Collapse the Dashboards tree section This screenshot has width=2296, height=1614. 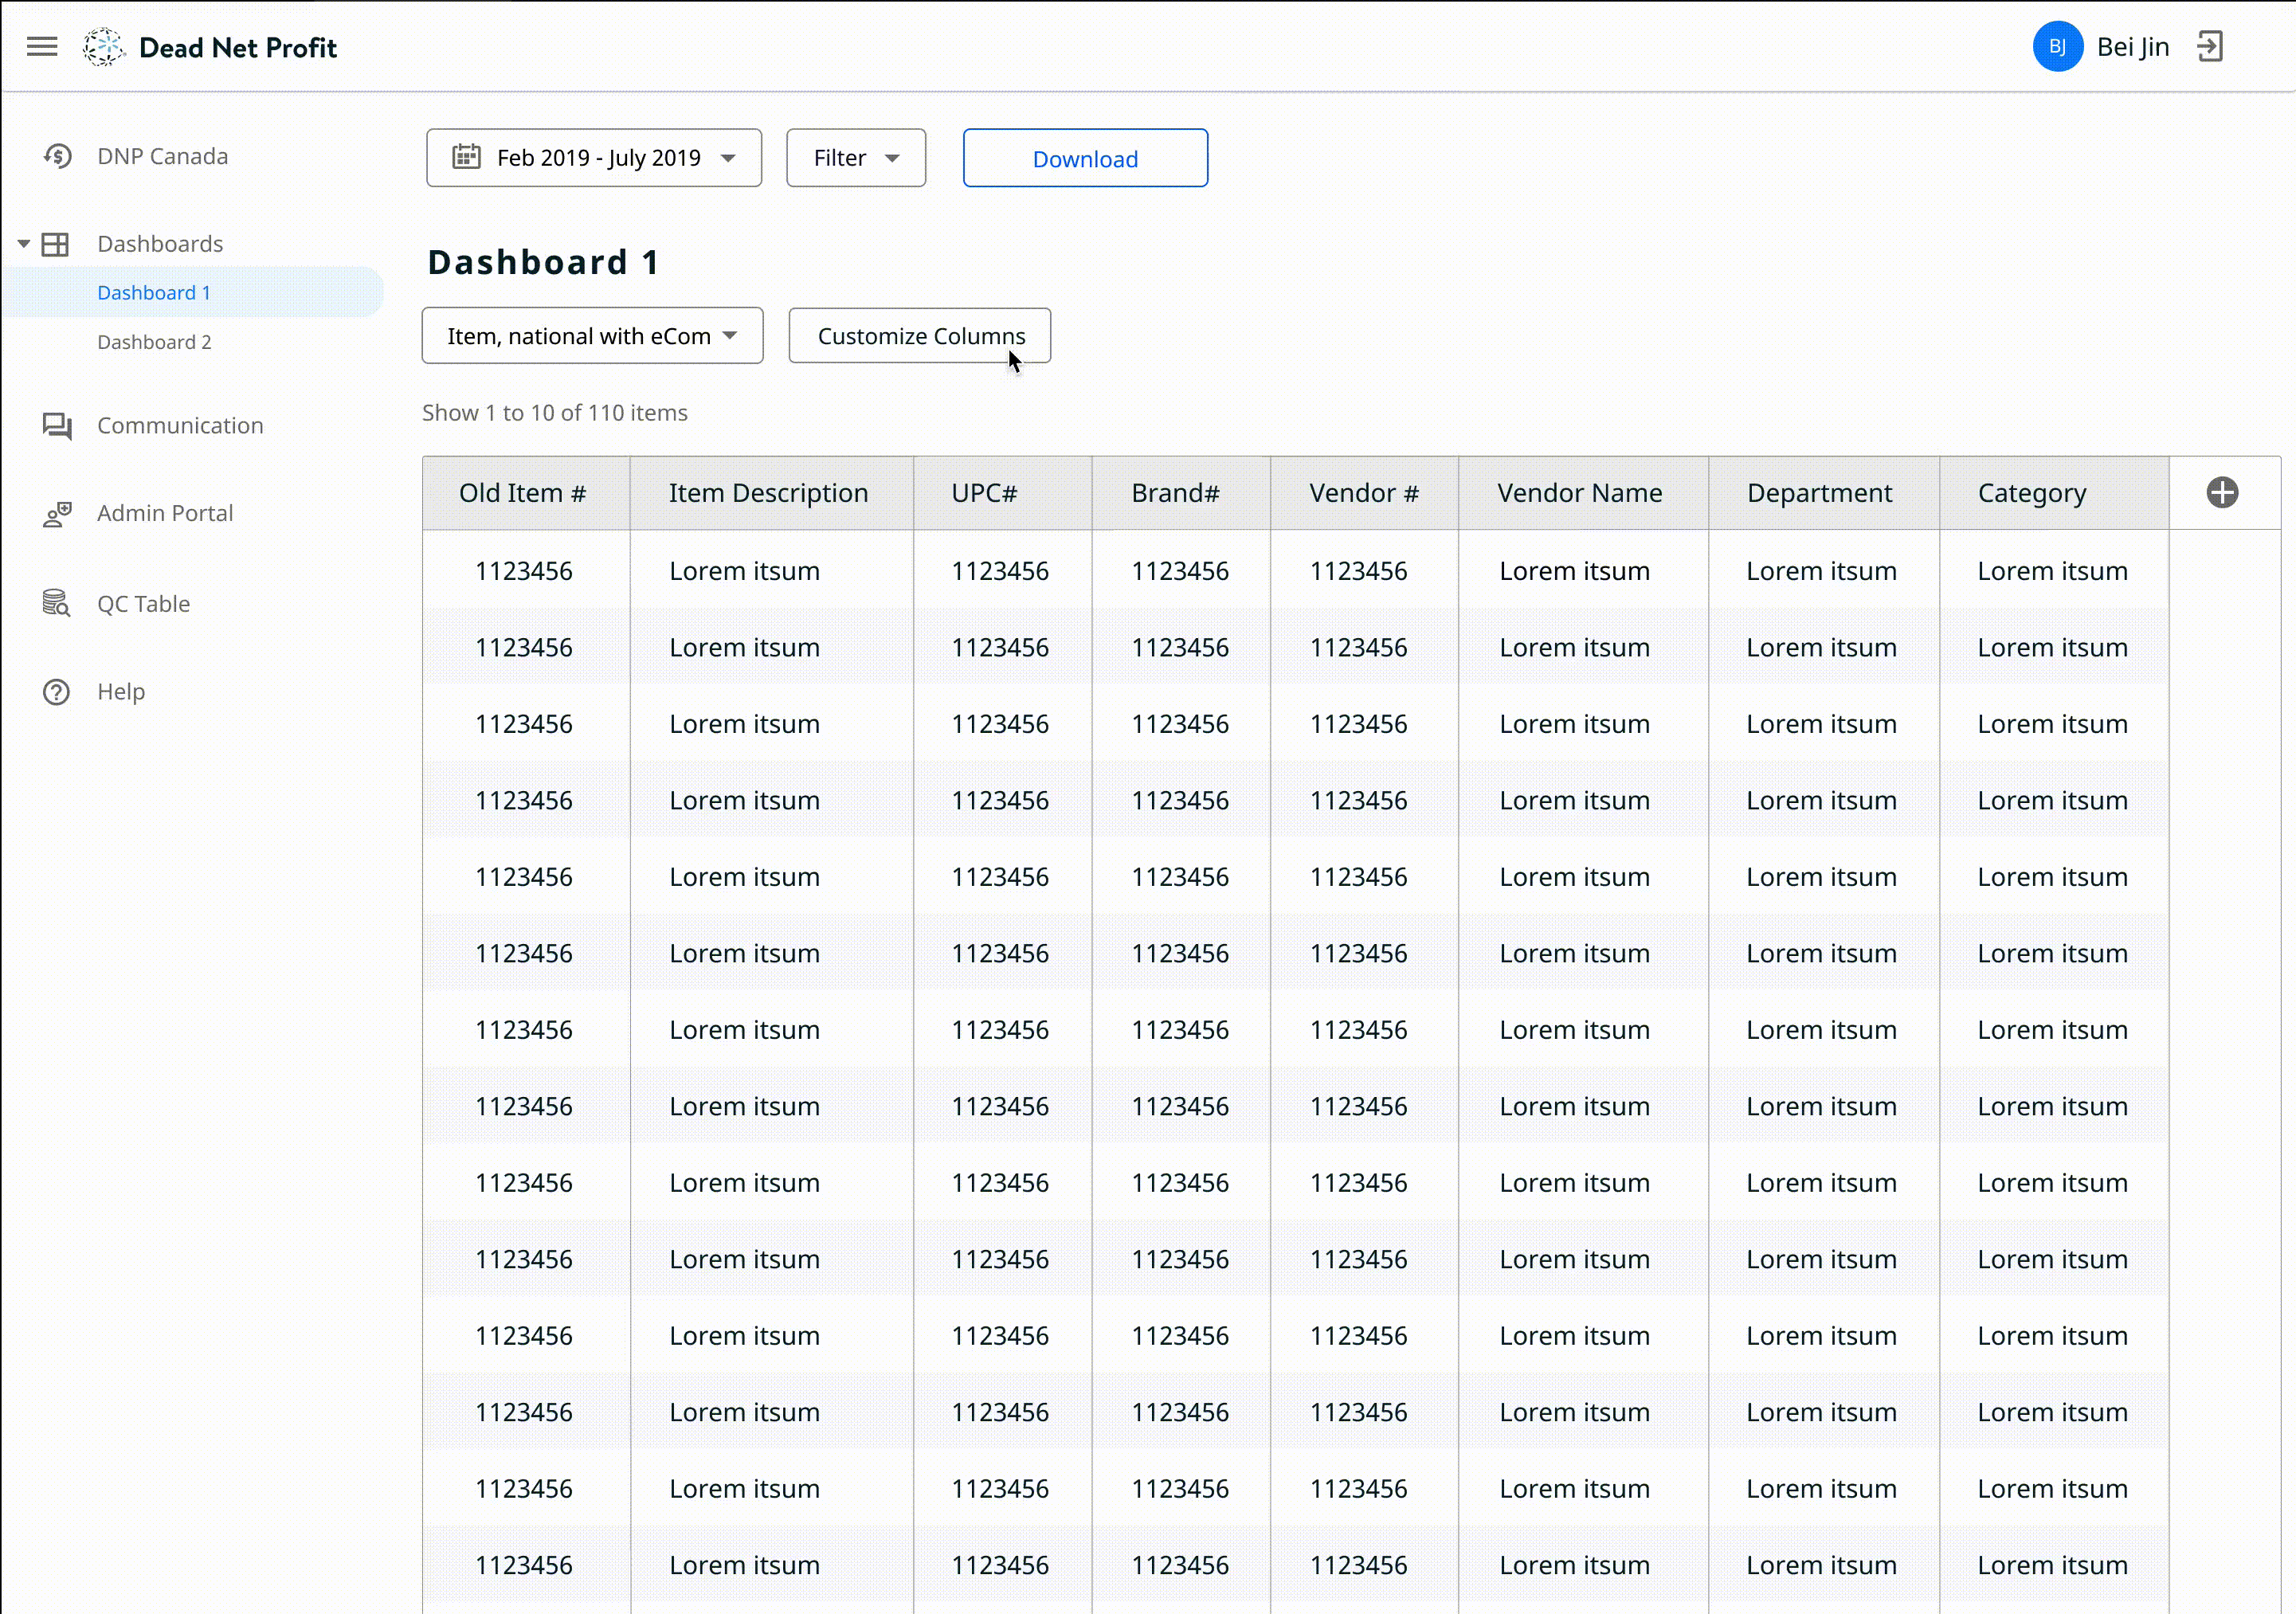tap(24, 244)
